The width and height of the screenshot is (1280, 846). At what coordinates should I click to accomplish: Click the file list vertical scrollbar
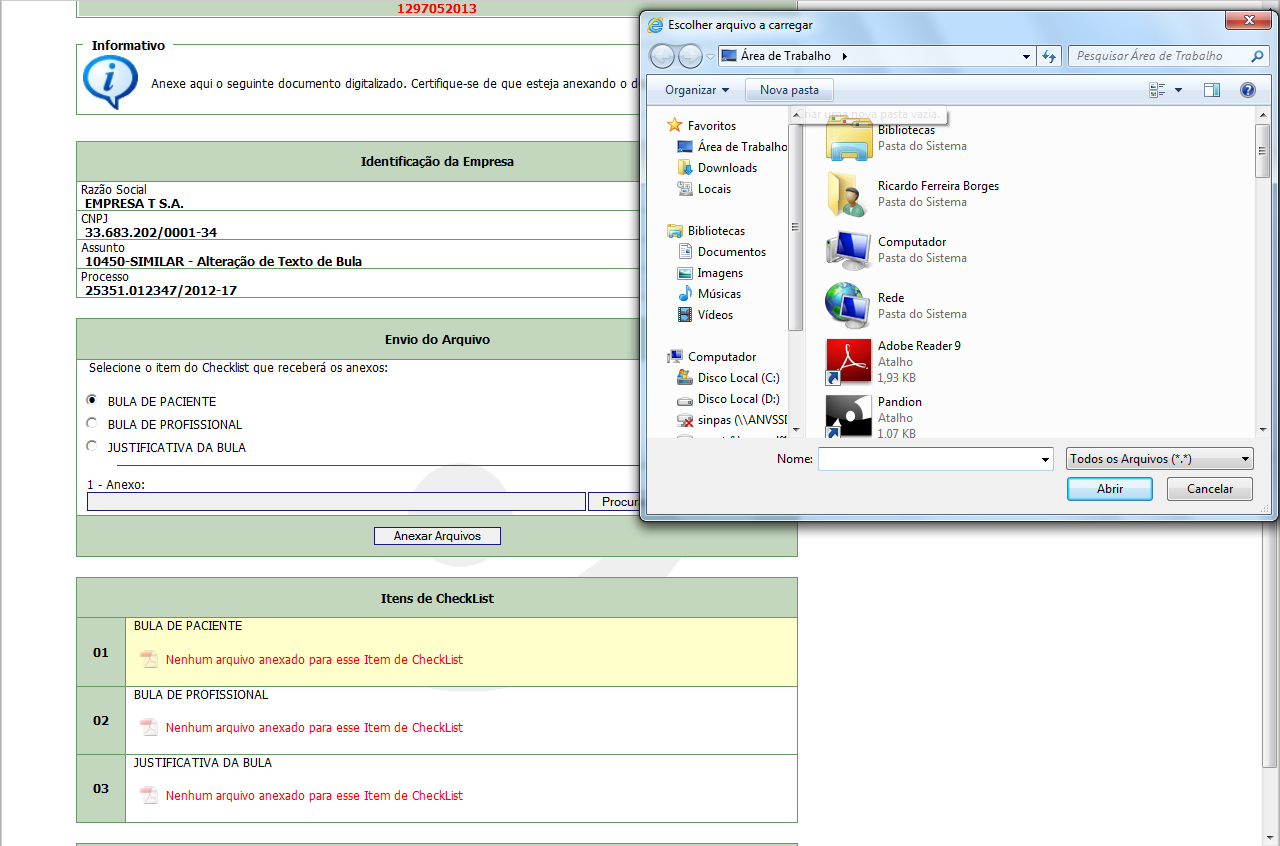pos(1262,270)
